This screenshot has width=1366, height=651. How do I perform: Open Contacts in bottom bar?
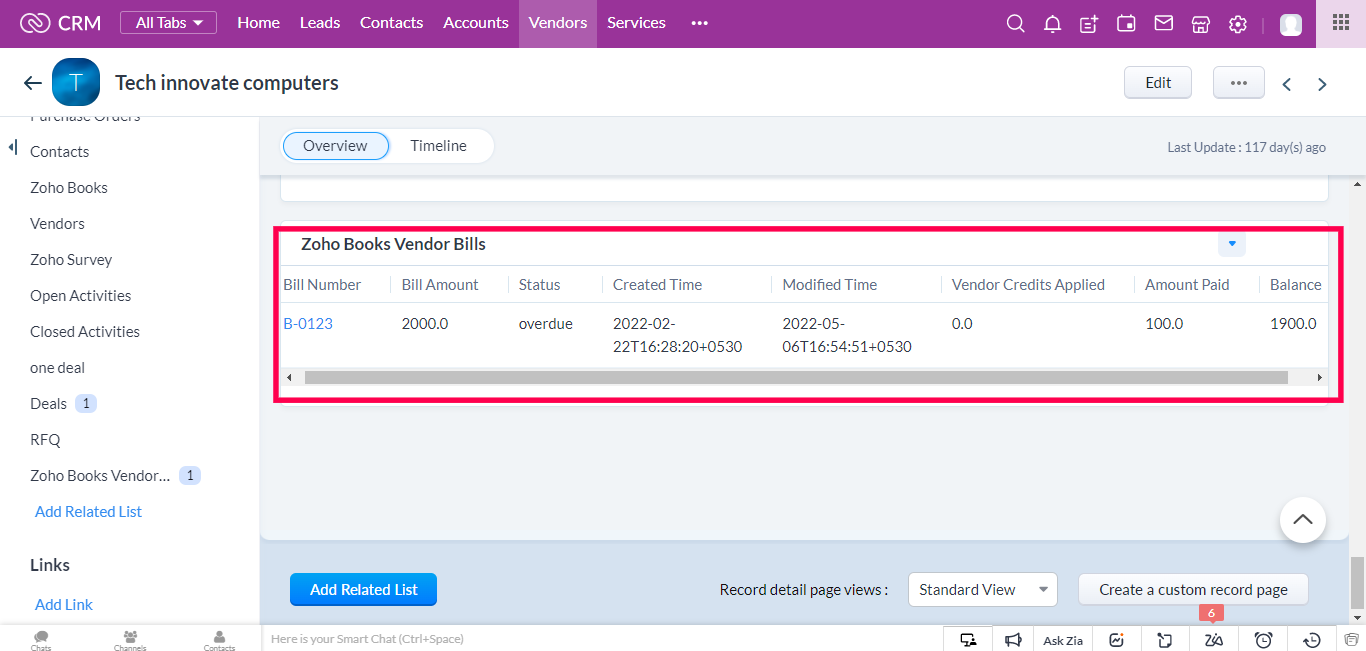click(219, 640)
